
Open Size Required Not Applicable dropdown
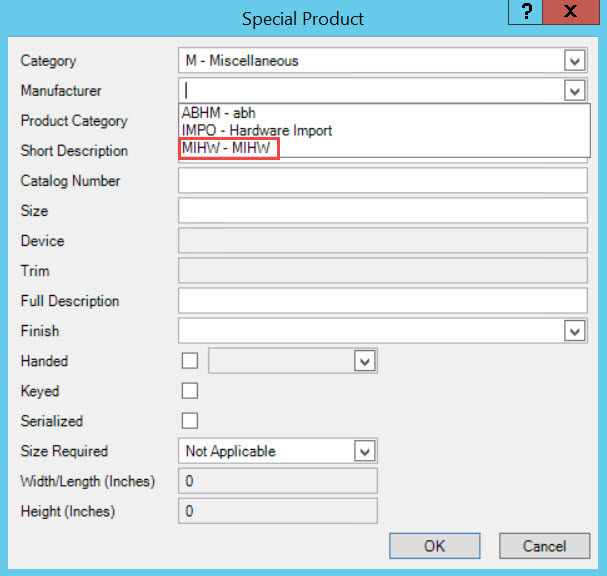(x=278, y=451)
